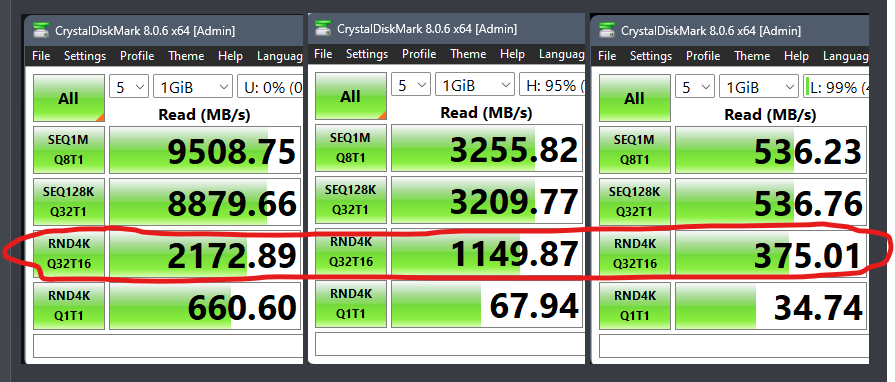895x382 pixels.
Task: Click the comment field in middle window
Action: point(449,344)
